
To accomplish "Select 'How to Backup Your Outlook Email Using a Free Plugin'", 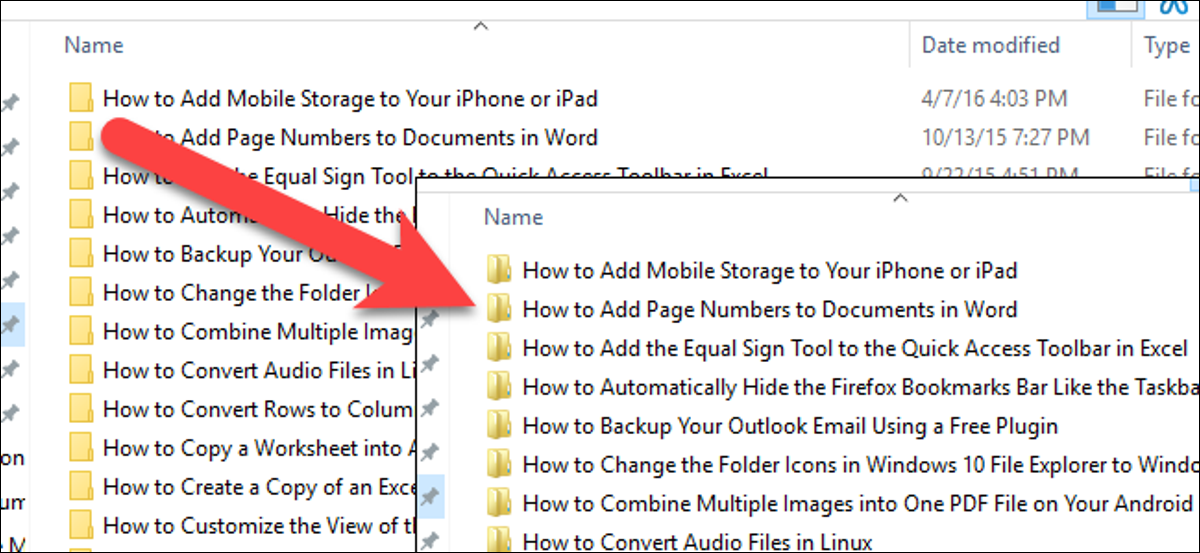I will (790, 426).
